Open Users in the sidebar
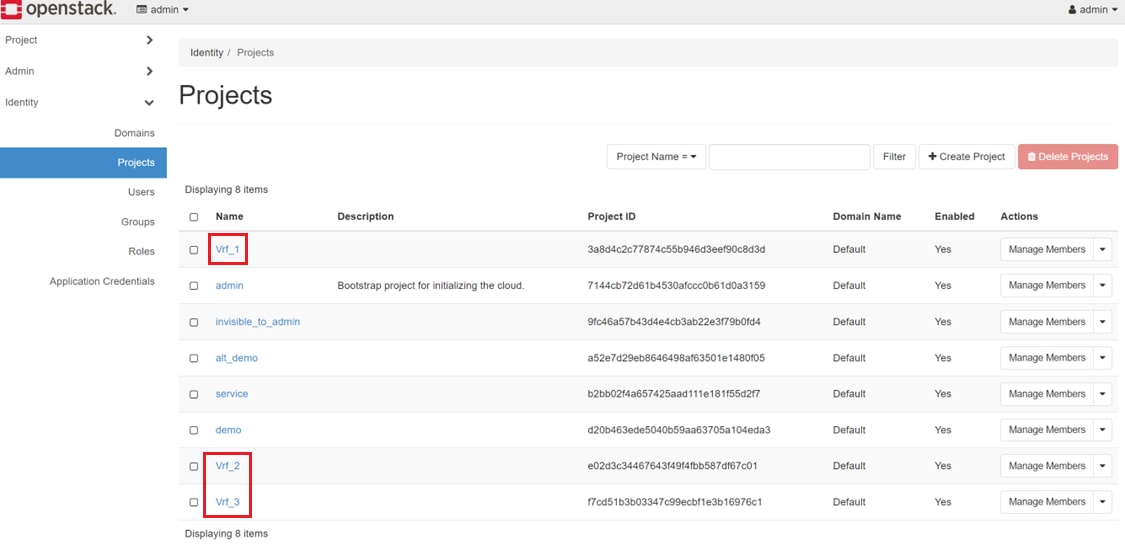 141,192
